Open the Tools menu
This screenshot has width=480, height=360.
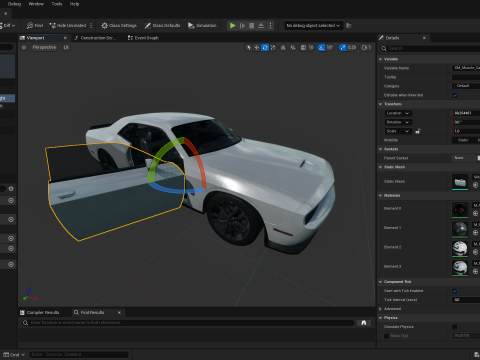pos(57,4)
